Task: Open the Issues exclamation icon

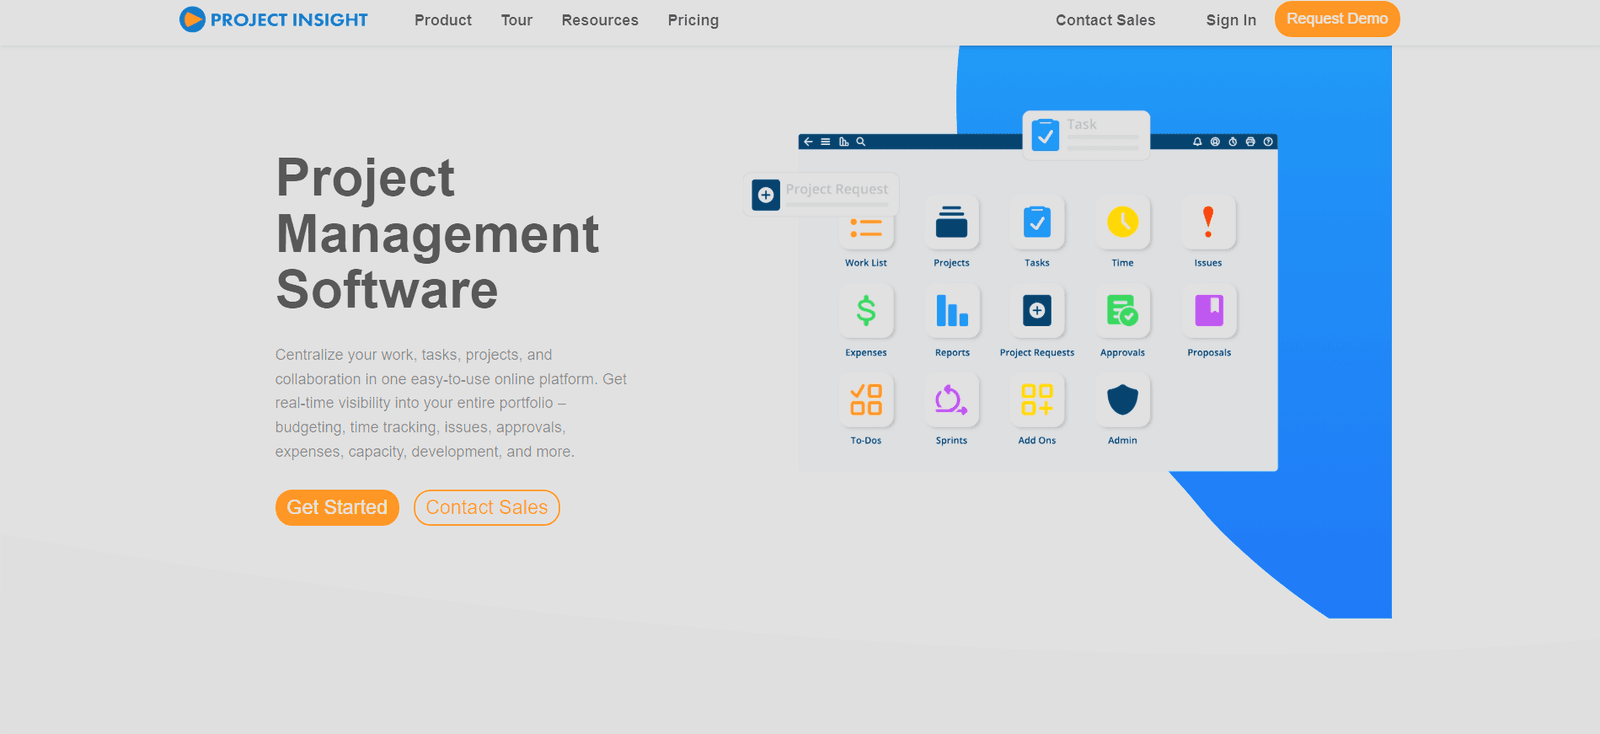Action: pyautogui.click(x=1208, y=222)
